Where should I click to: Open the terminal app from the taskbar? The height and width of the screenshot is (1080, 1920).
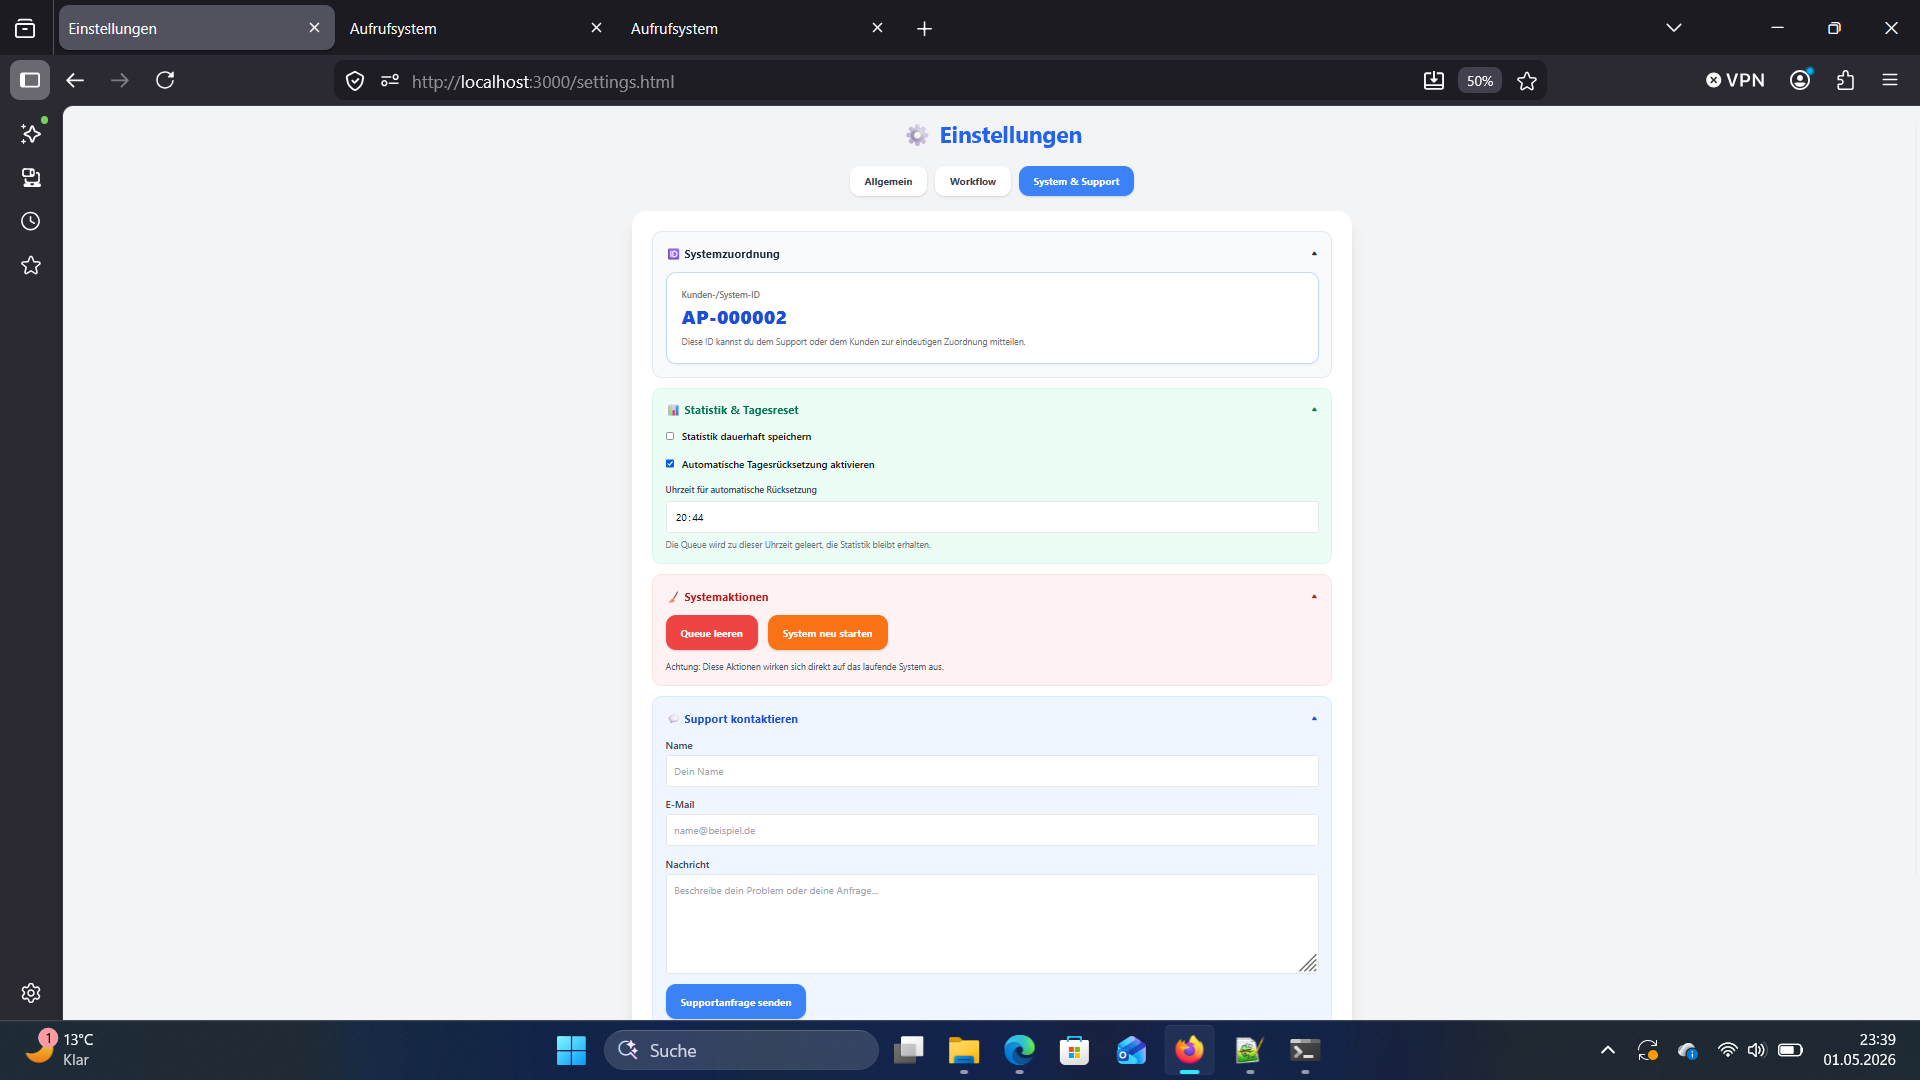point(1305,1050)
